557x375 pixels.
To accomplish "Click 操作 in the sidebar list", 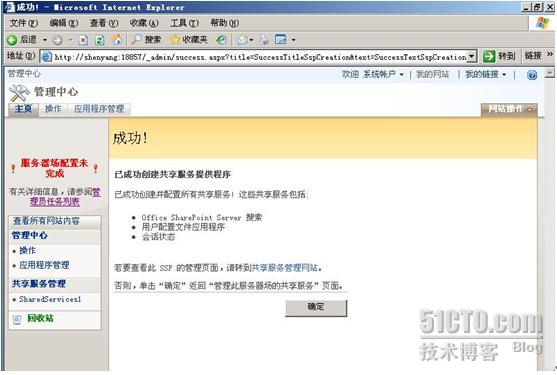I will click(x=27, y=251).
